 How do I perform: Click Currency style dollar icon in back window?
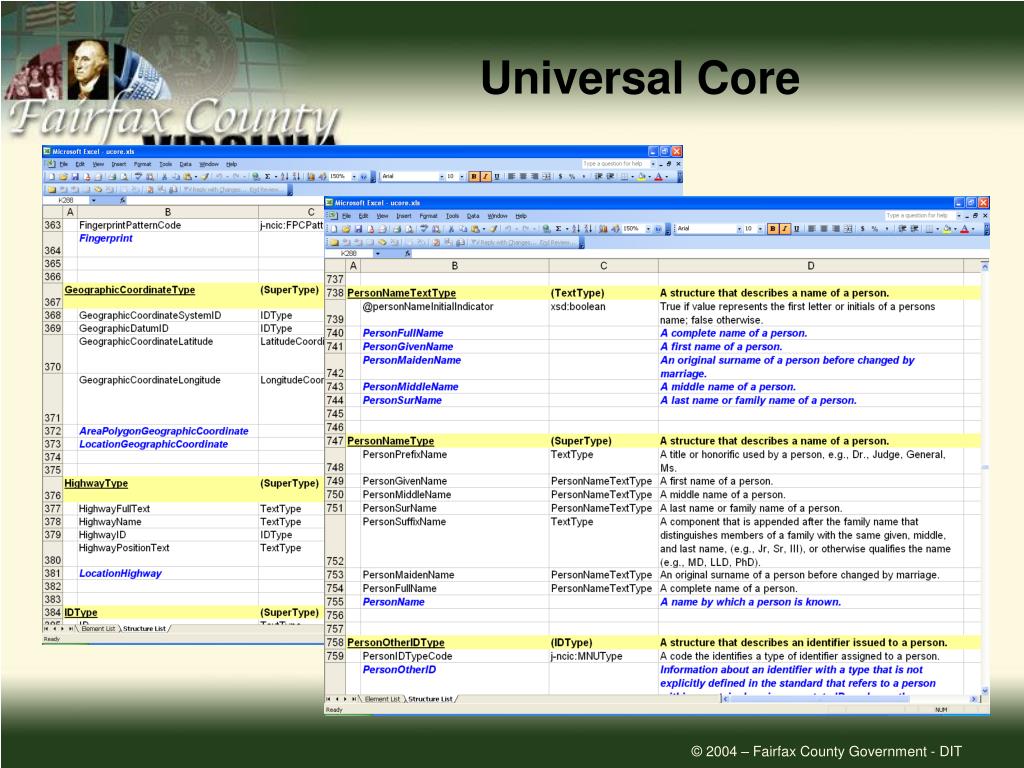(x=560, y=176)
